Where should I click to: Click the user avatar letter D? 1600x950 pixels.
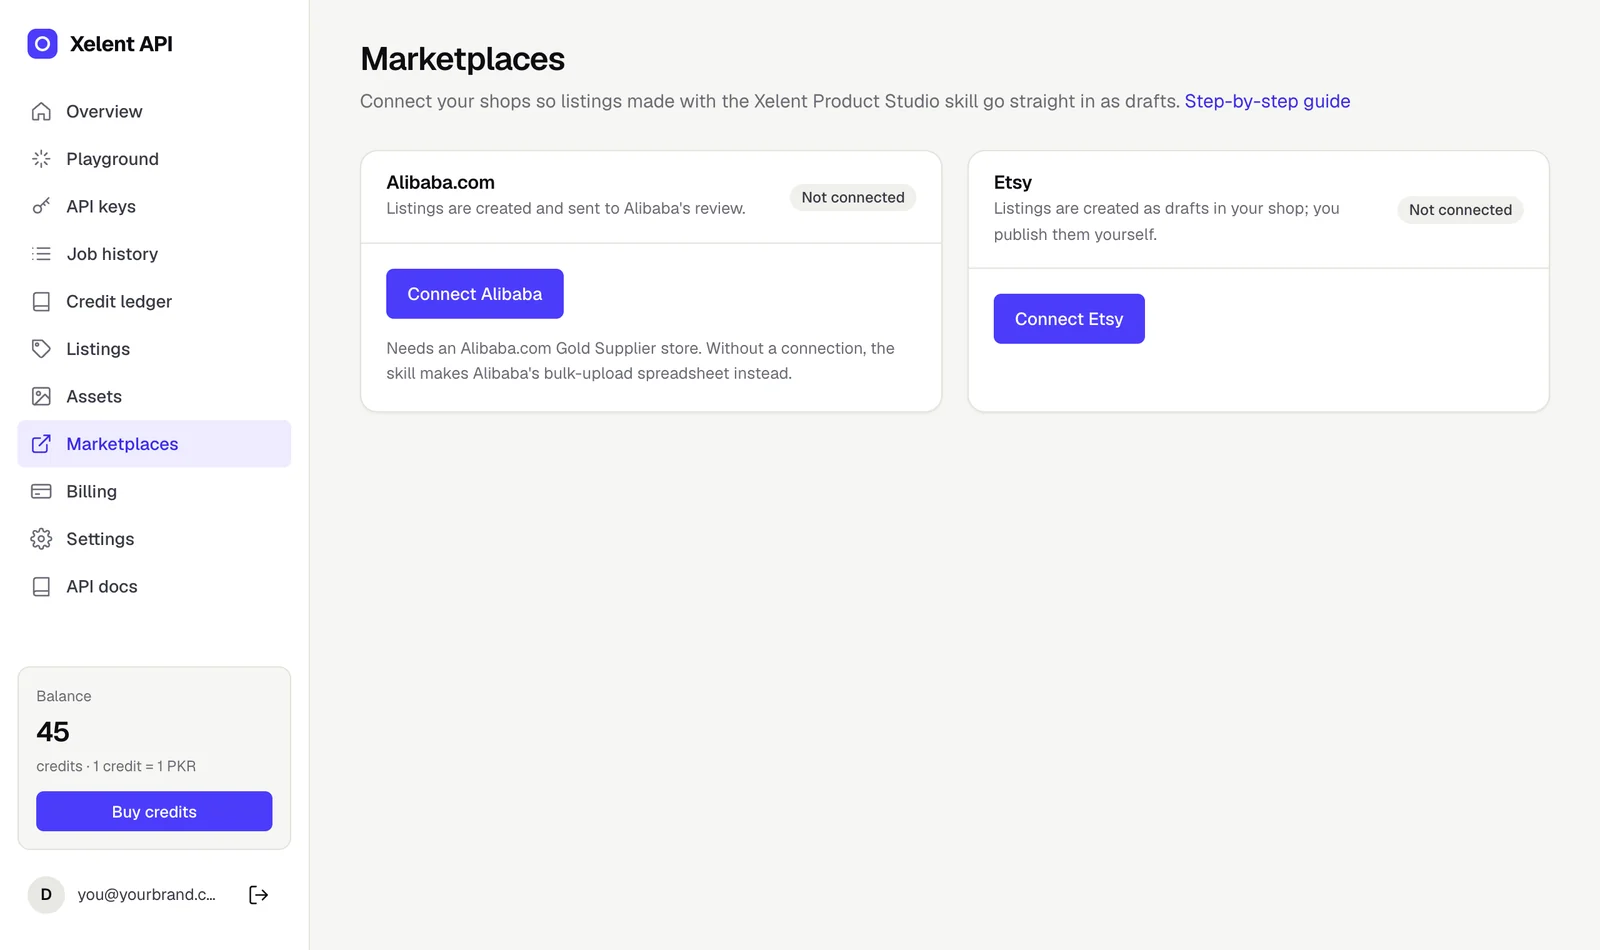(46, 895)
